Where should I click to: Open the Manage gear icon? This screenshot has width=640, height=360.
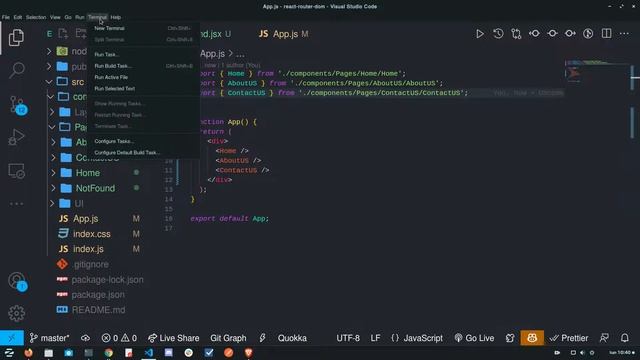(x=16, y=313)
